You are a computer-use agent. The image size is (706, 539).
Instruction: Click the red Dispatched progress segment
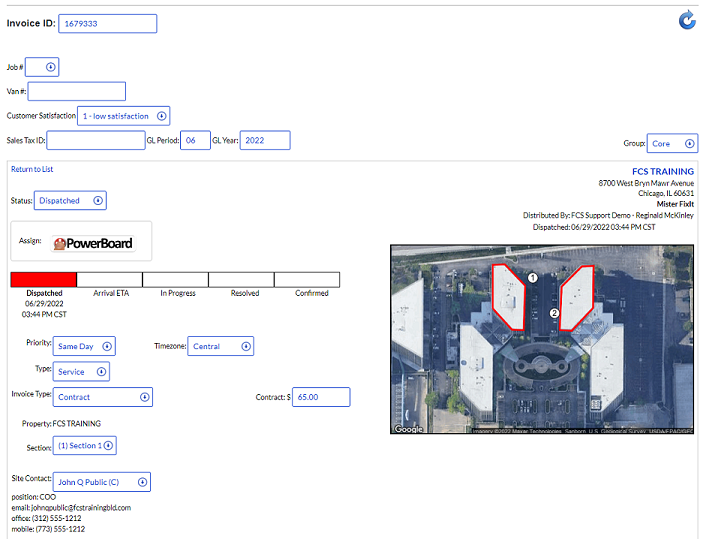pos(43,280)
